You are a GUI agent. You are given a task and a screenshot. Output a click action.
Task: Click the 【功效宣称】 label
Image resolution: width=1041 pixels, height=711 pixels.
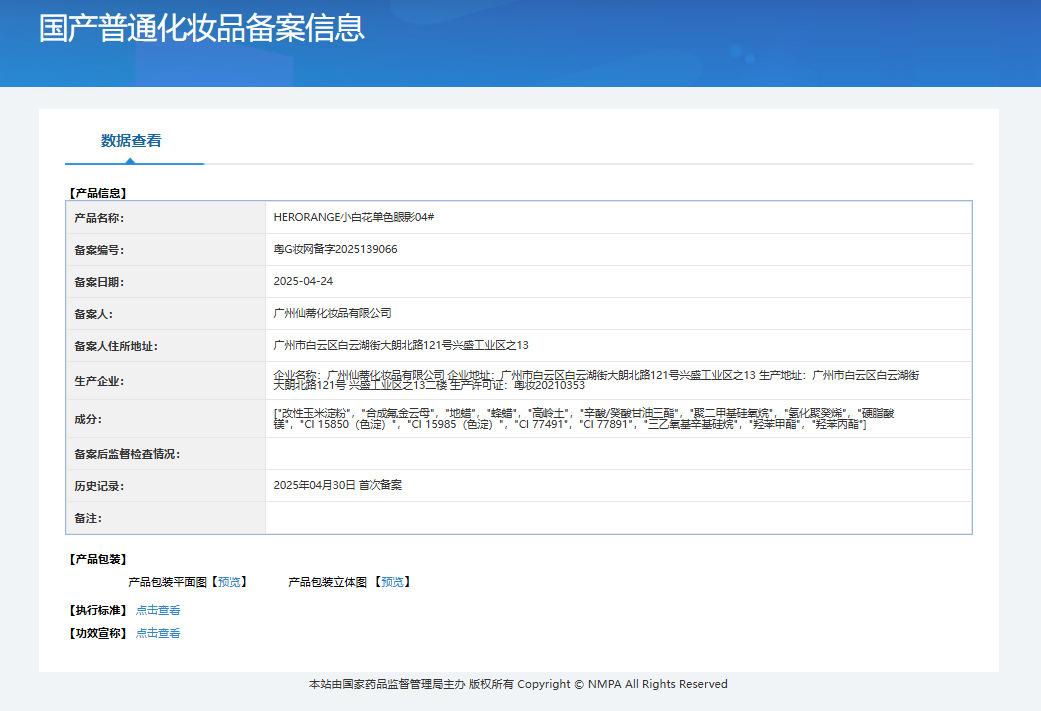98,633
